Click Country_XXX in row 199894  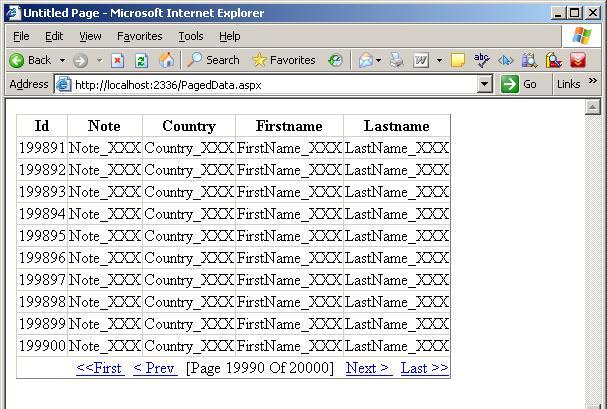click(x=189, y=214)
